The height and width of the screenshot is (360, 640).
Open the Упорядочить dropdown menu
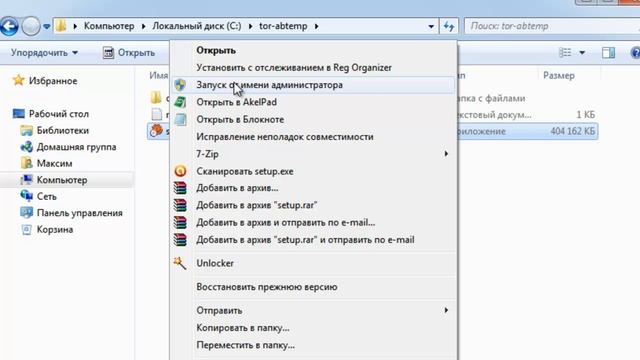tap(44, 53)
